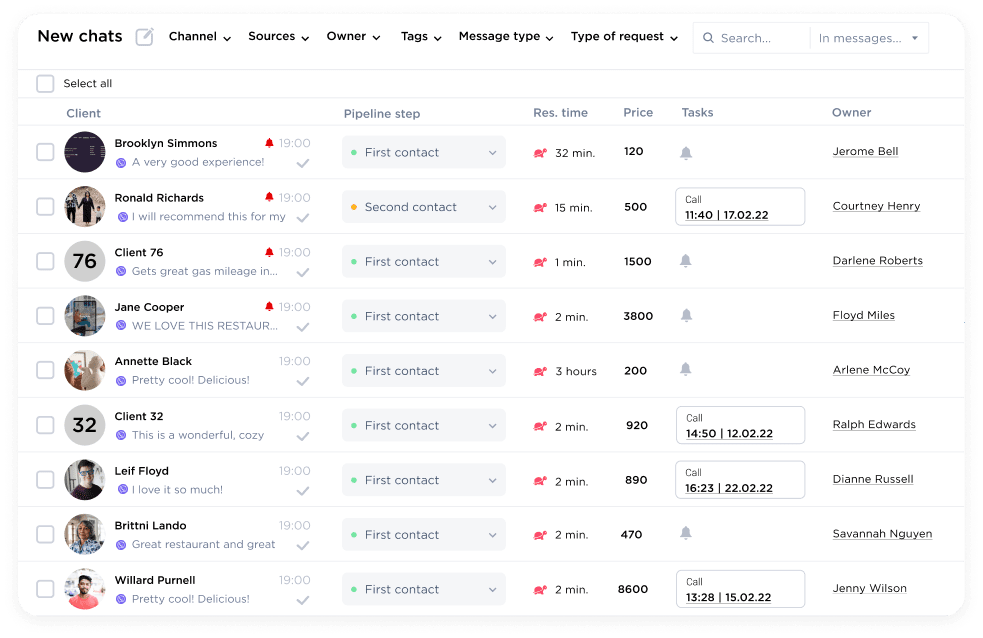Screen dimensions: 983x638
Task: Click the bell icon in Brittni Lando's Tasks column
Action: tap(686, 534)
